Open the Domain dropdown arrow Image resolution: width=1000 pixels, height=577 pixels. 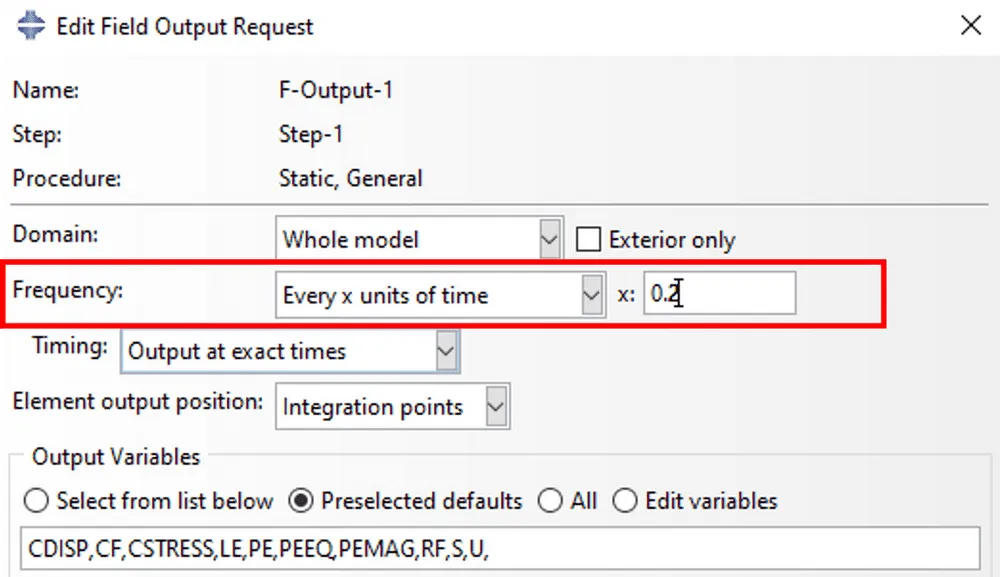tap(549, 240)
